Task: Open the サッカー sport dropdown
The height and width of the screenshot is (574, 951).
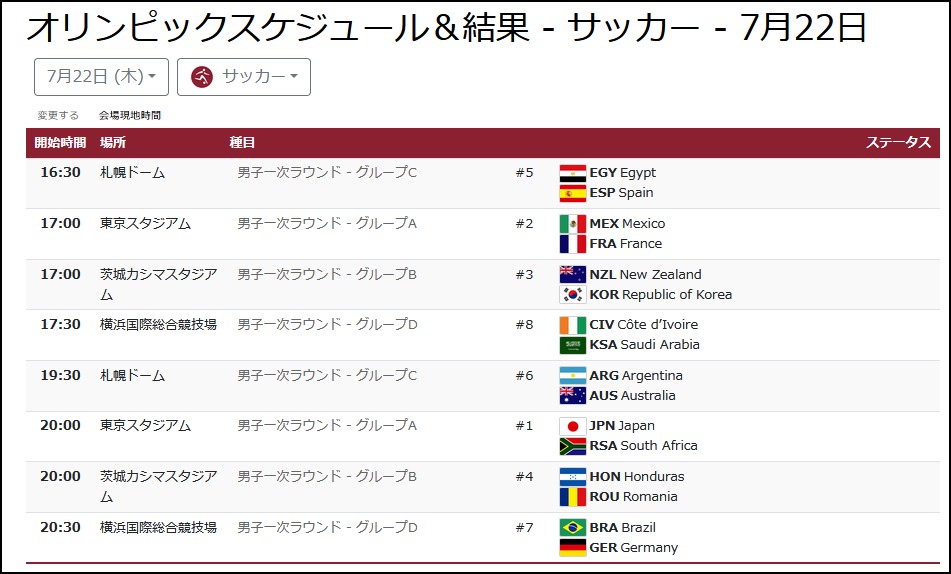Action: 244,77
